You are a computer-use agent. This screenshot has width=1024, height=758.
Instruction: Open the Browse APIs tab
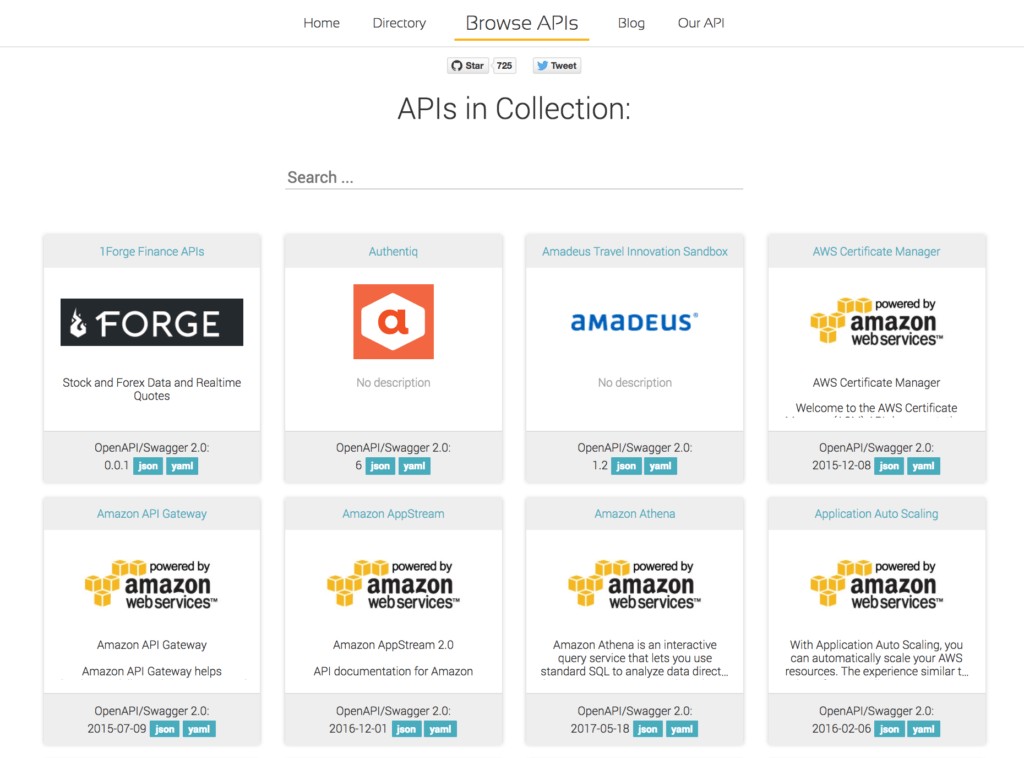521,22
